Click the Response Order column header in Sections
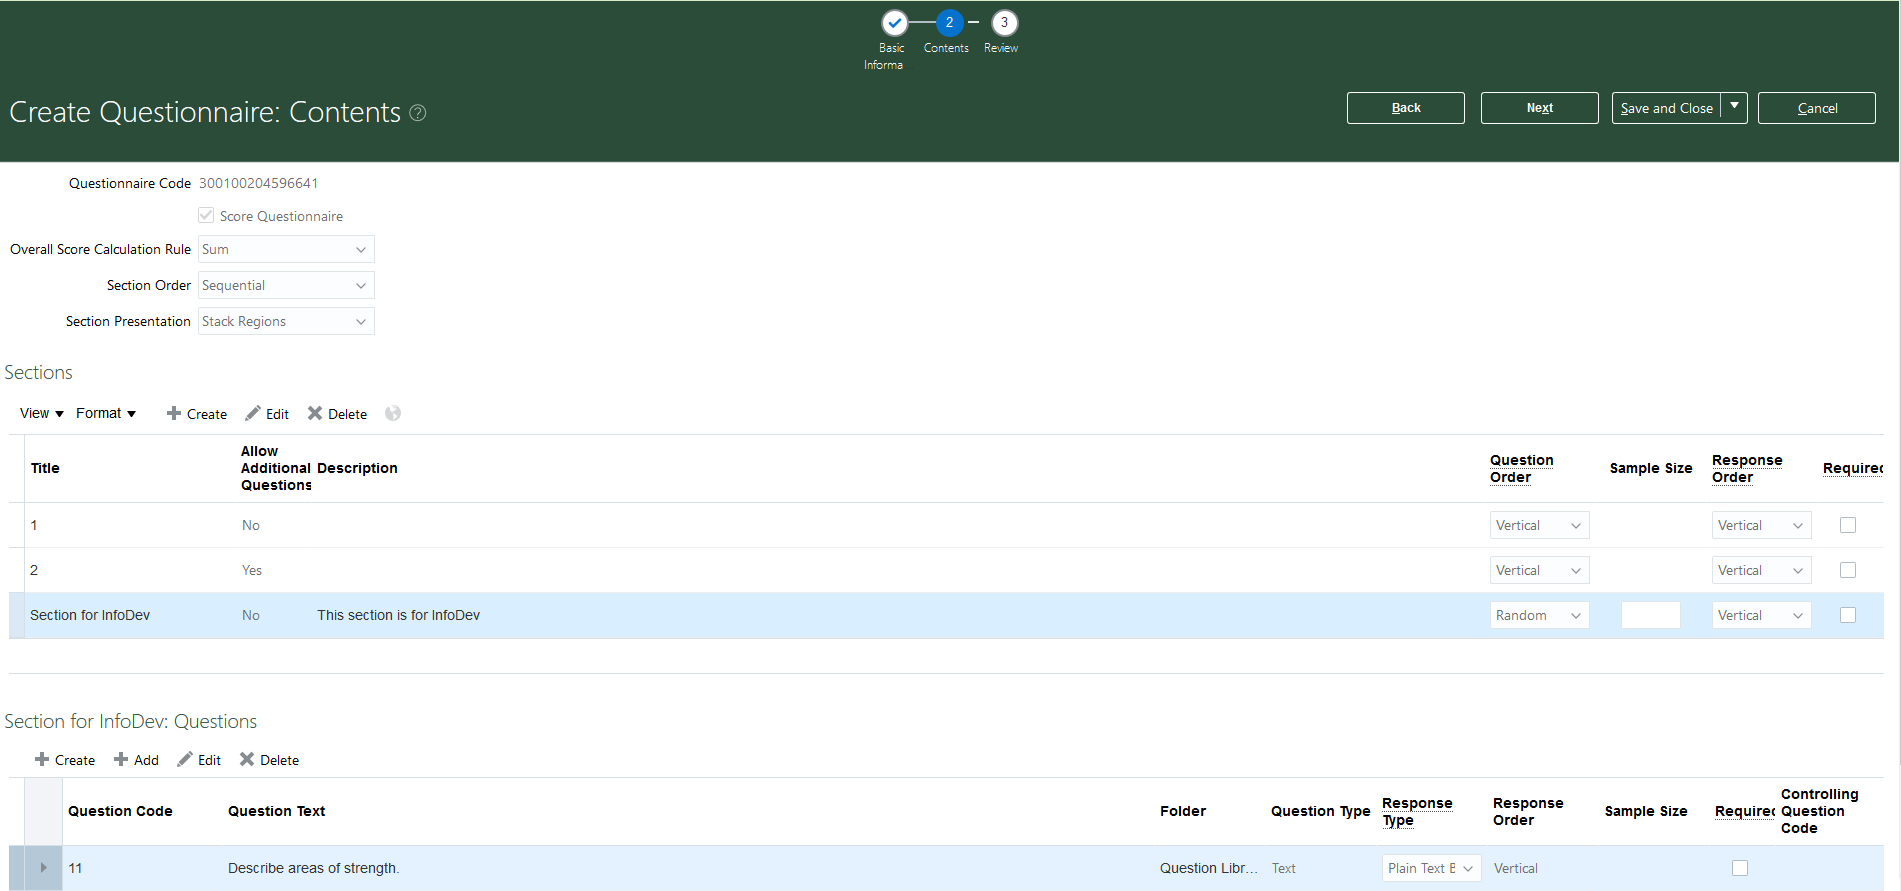 pyautogui.click(x=1747, y=468)
